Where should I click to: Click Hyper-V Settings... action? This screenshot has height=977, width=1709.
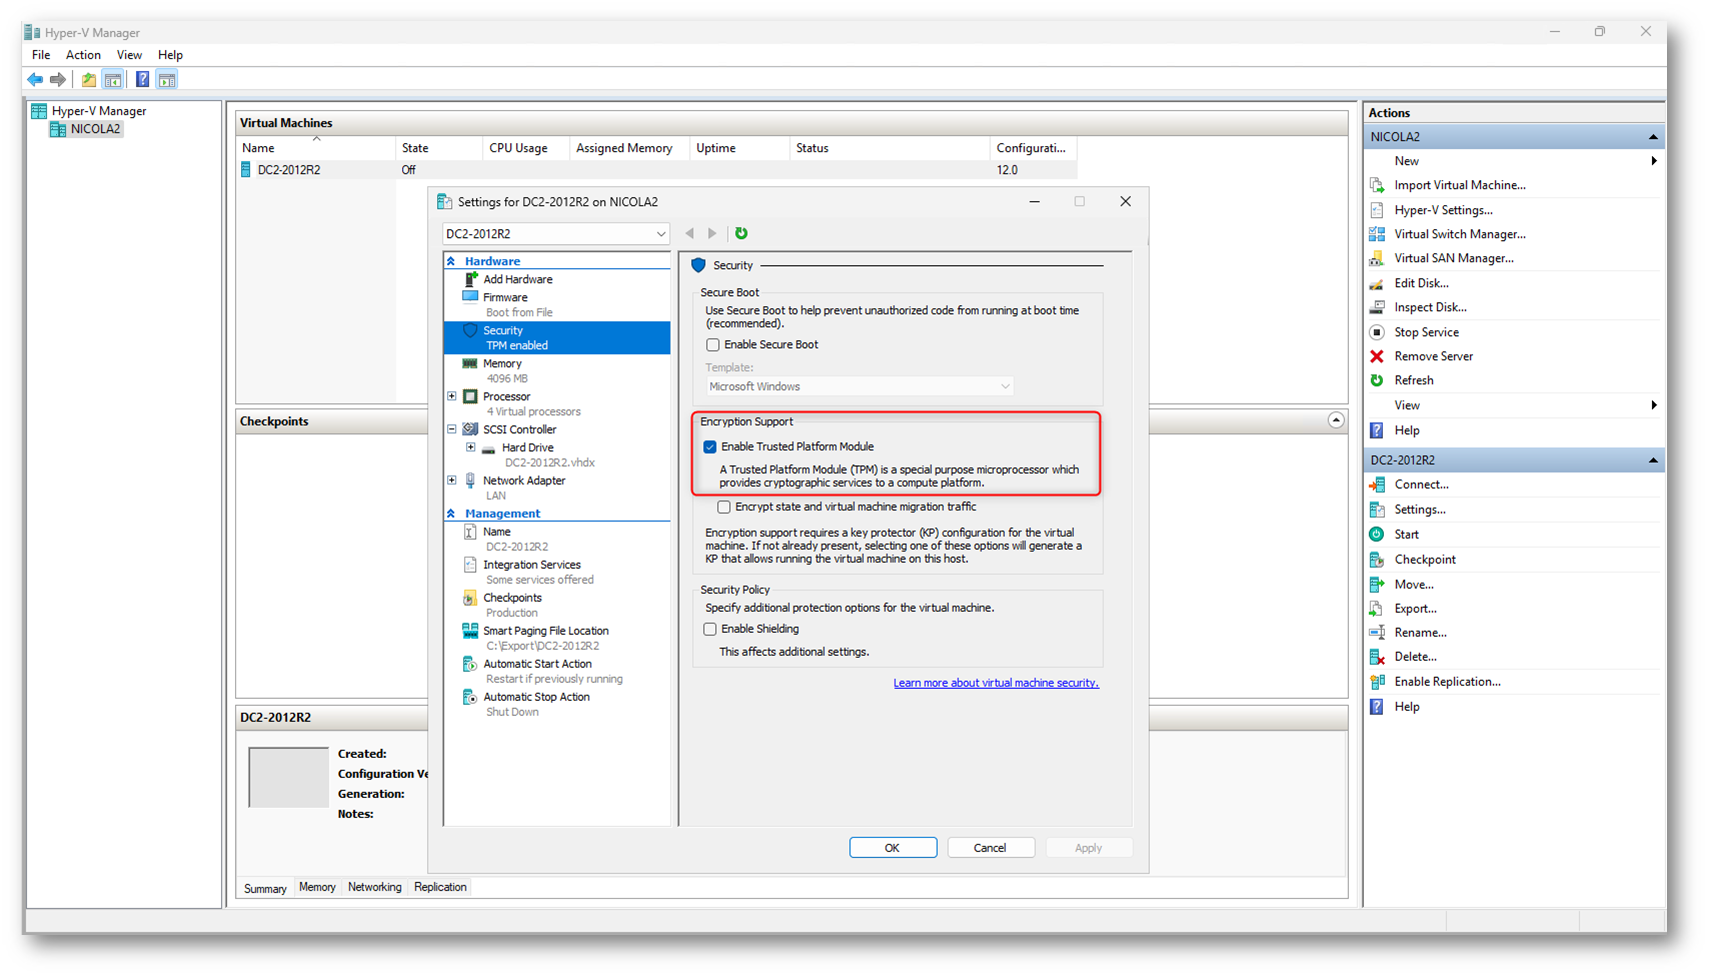pyautogui.click(x=1443, y=210)
